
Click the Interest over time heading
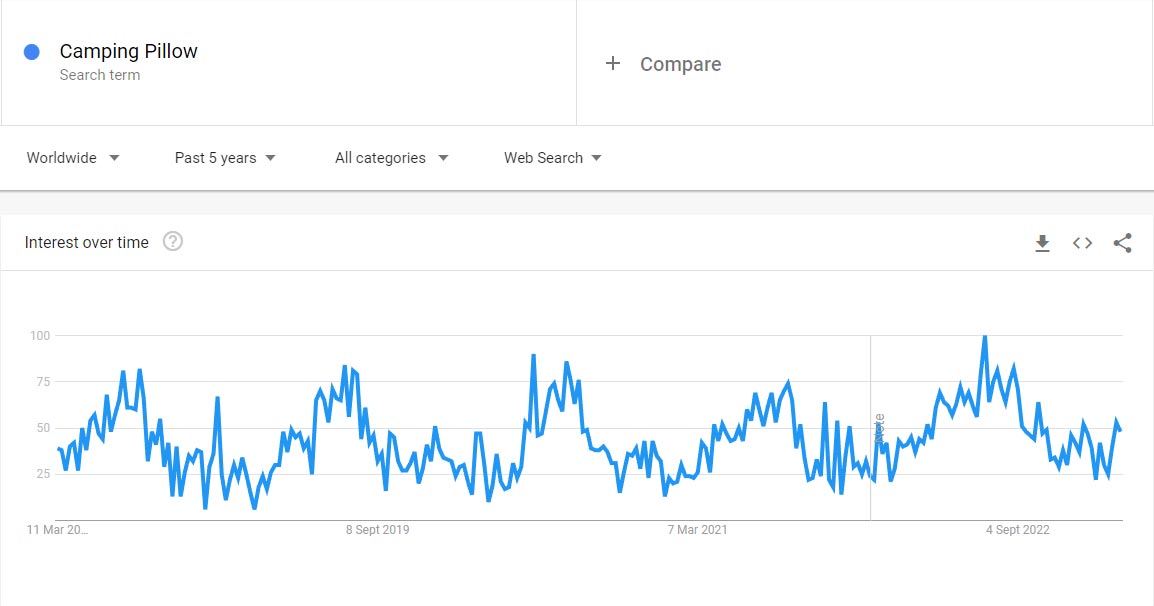point(87,242)
